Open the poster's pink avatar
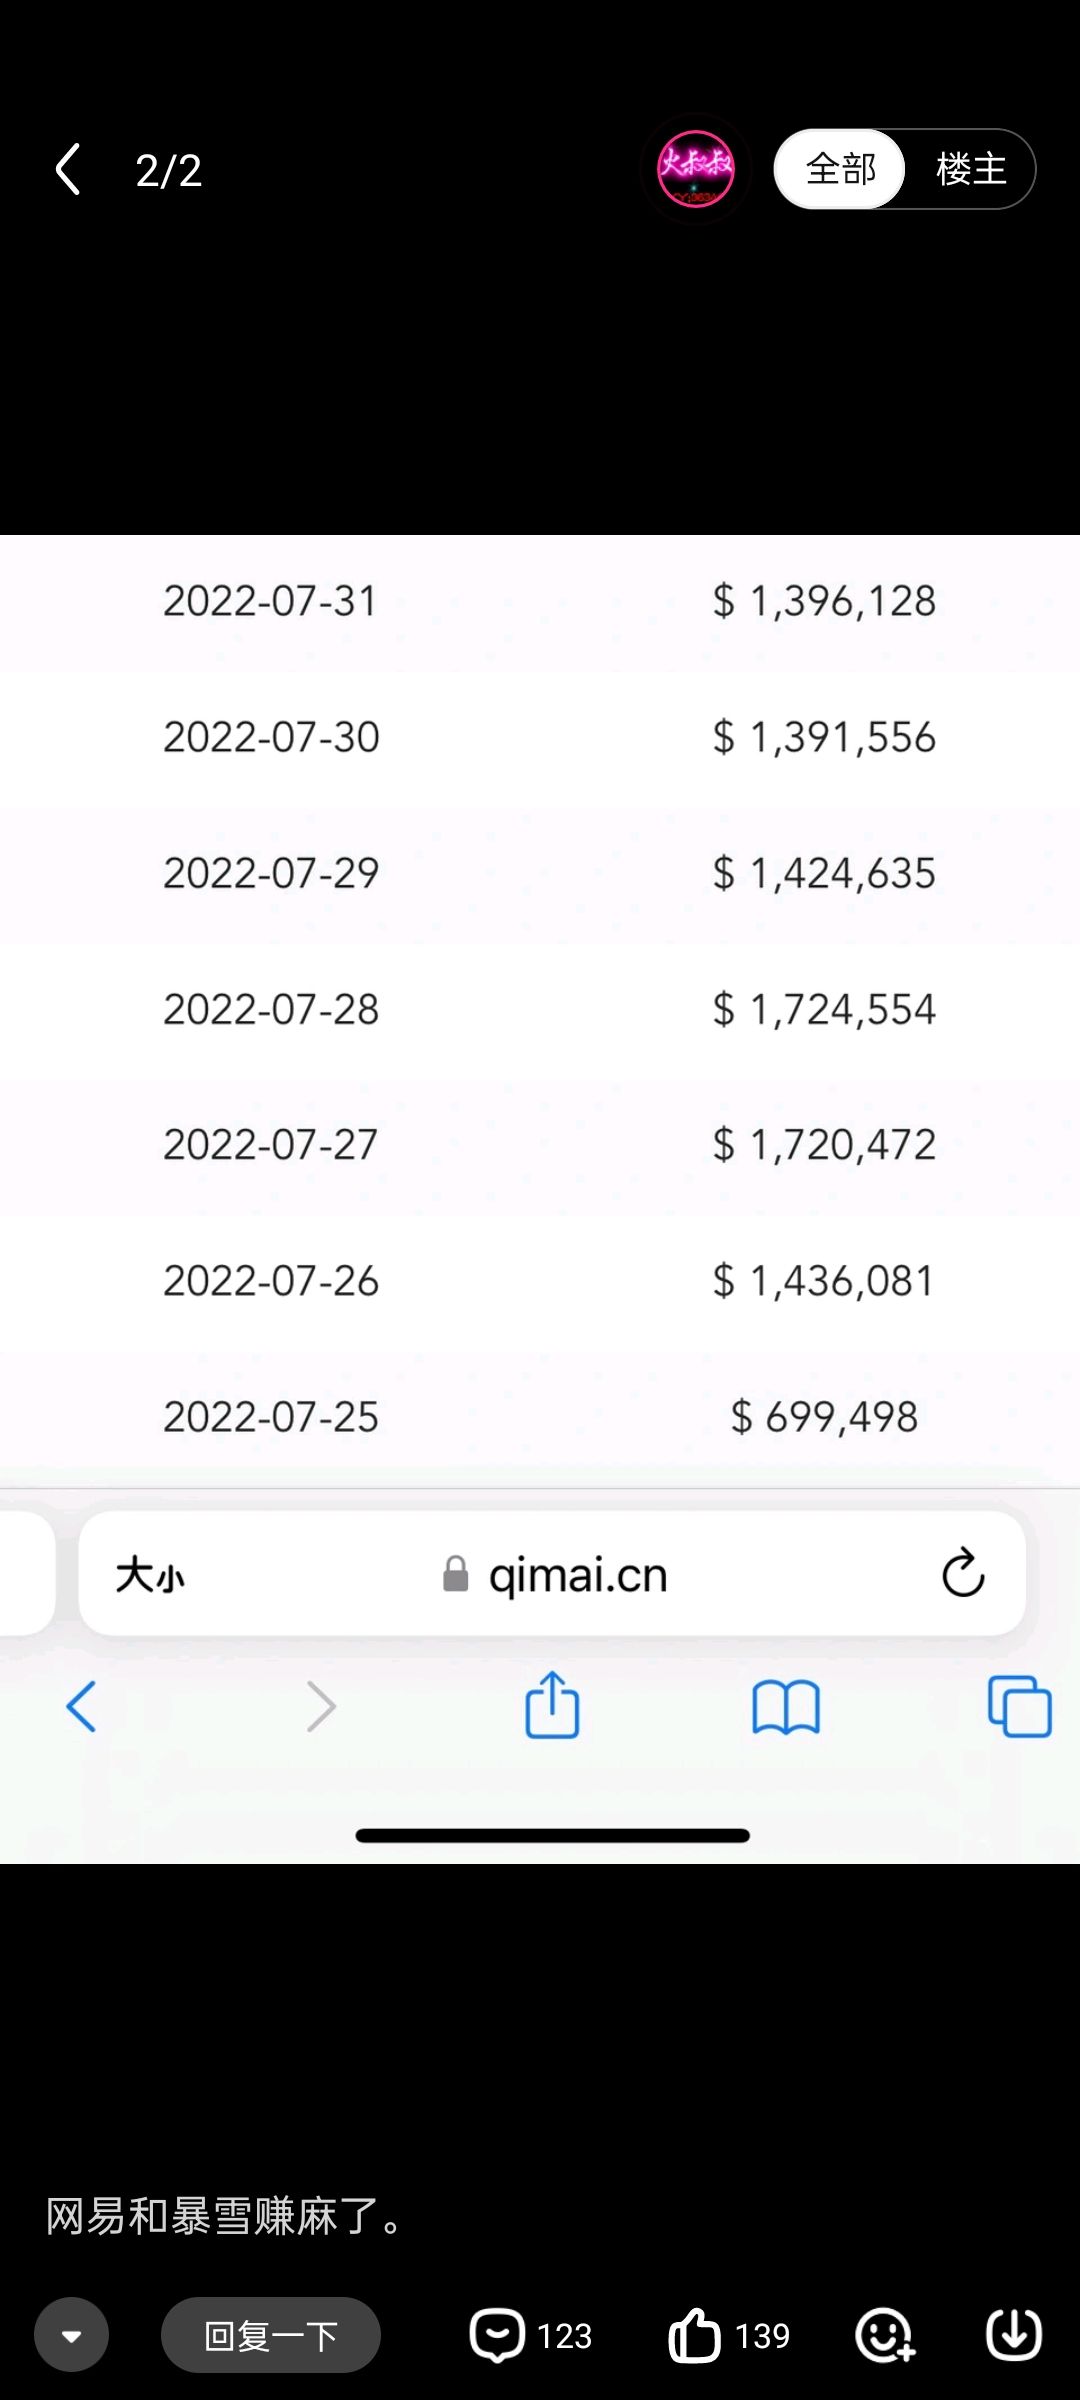1080x2400 pixels. [695, 169]
